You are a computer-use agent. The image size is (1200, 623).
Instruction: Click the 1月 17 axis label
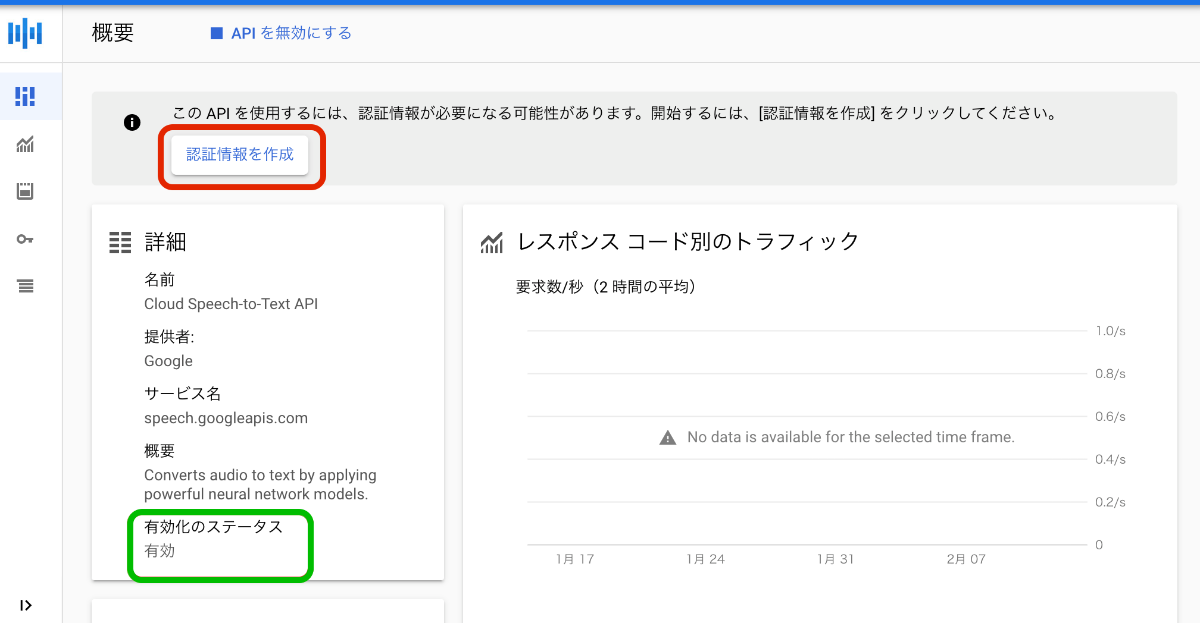575,559
